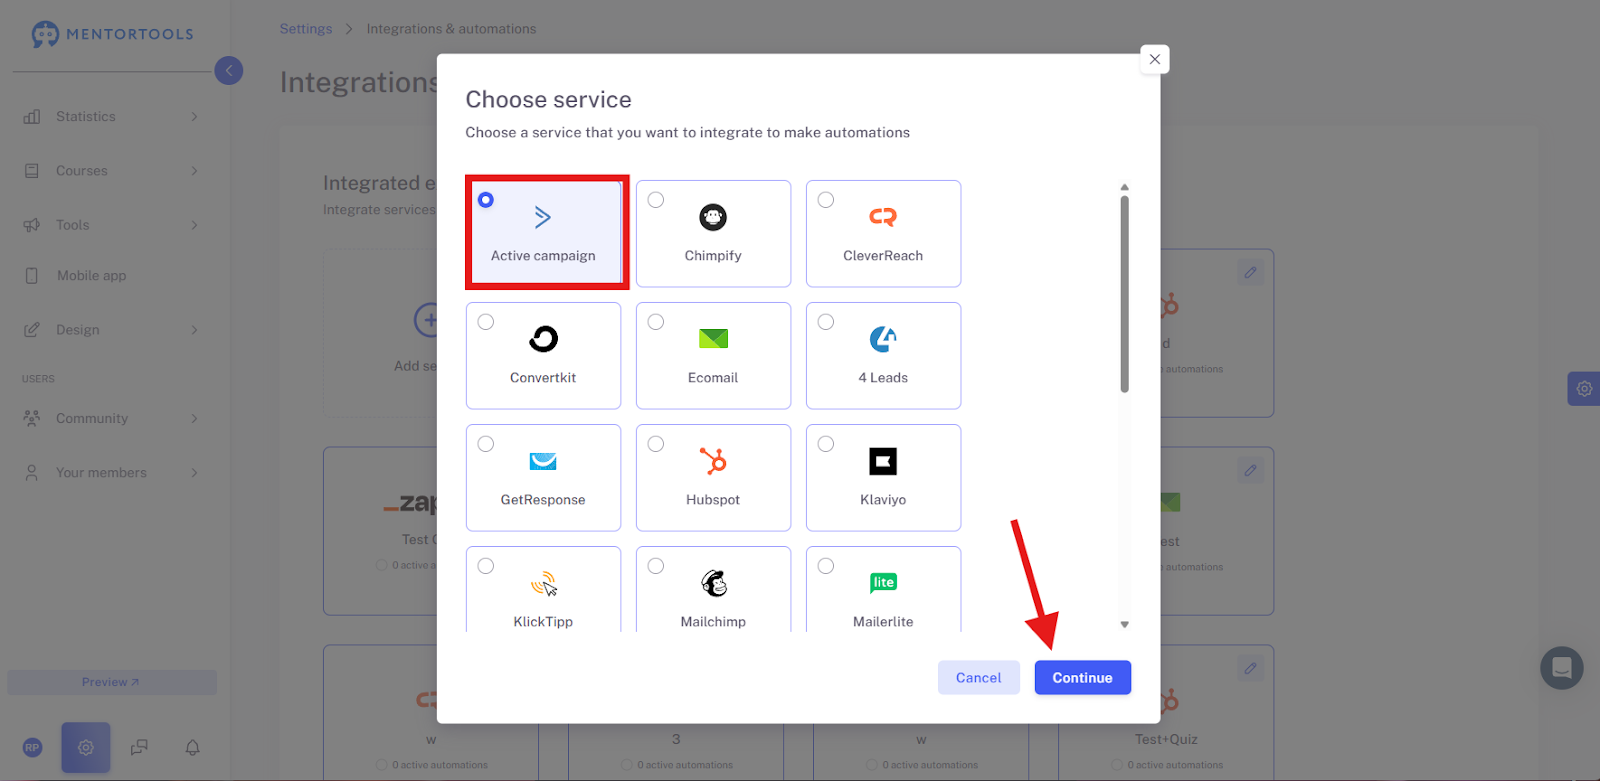Click the KlickTipp cursor logo
Screen dimensions: 1600x781
click(x=544, y=583)
